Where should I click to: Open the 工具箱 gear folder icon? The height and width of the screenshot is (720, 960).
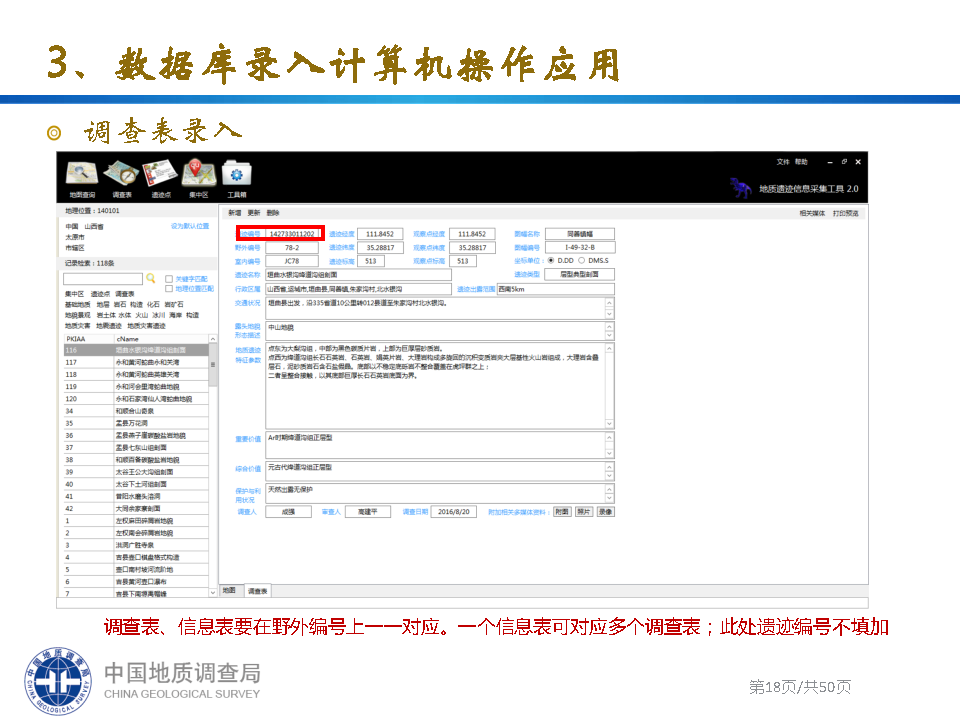tap(237, 178)
